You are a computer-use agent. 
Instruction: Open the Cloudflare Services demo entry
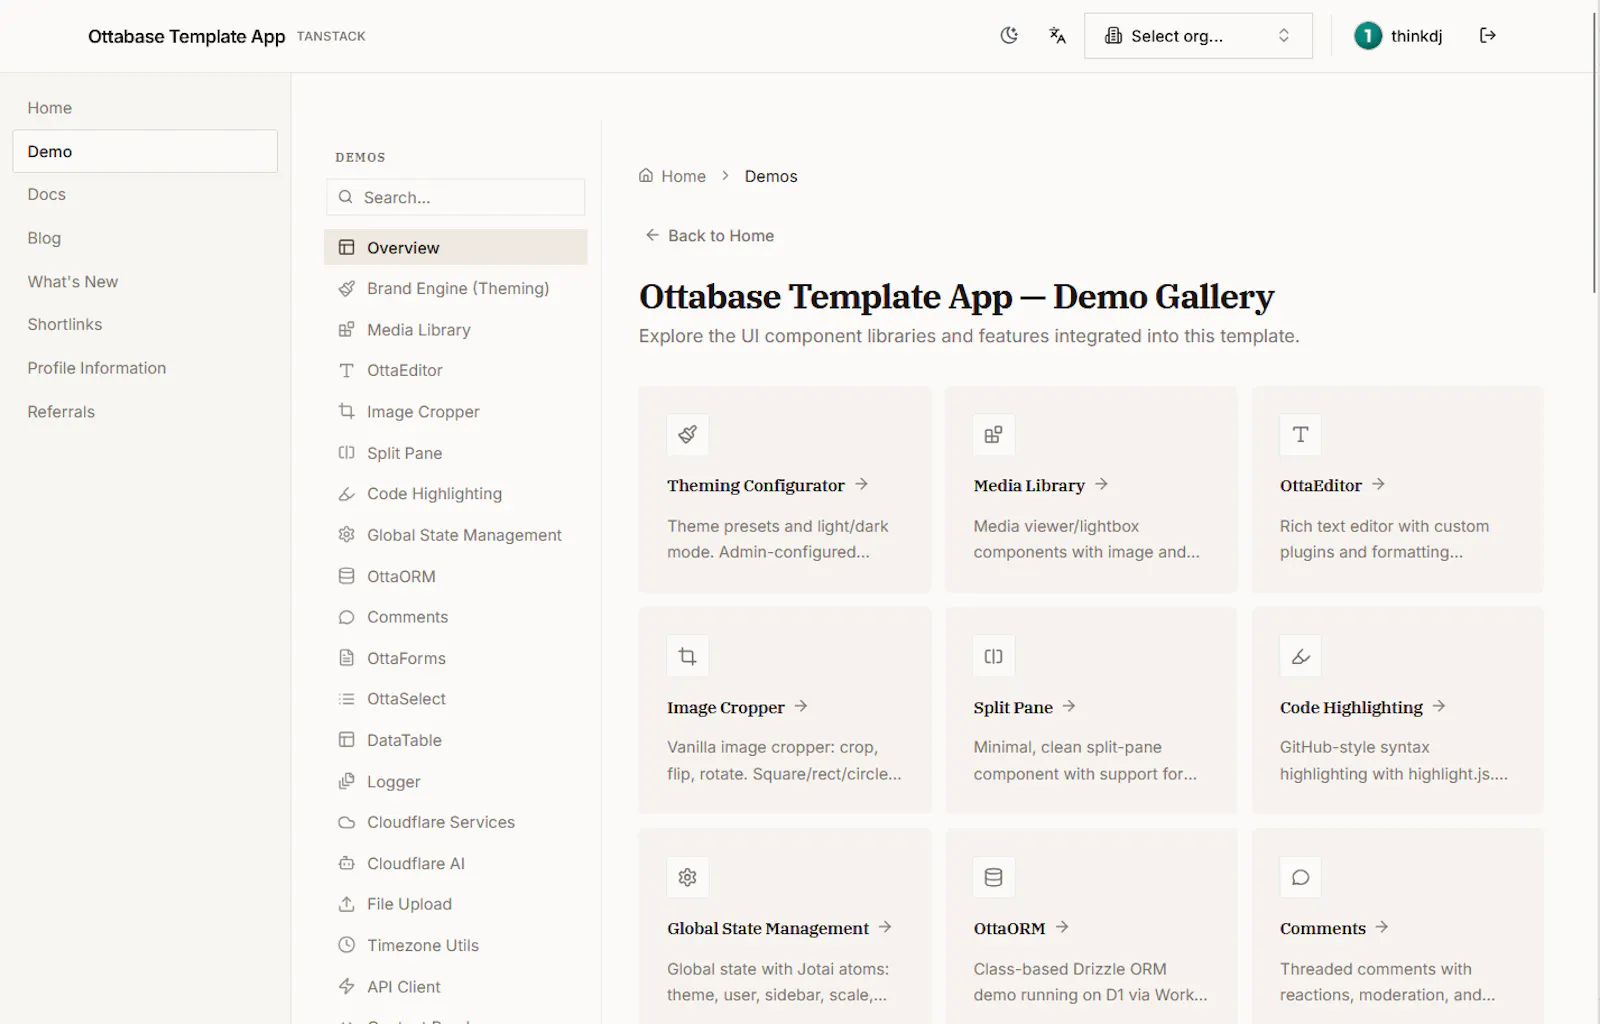point(456,822)
